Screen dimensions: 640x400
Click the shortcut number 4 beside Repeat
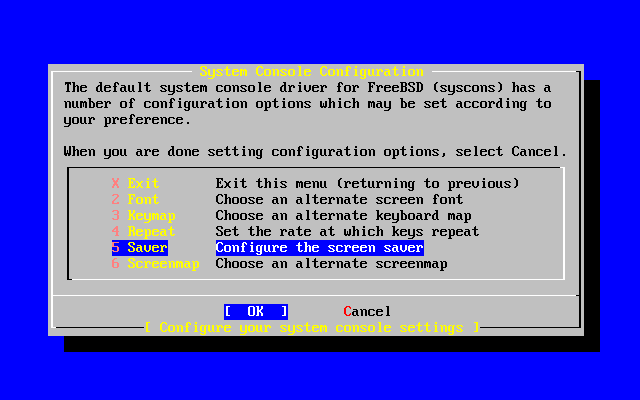(116, 231)
